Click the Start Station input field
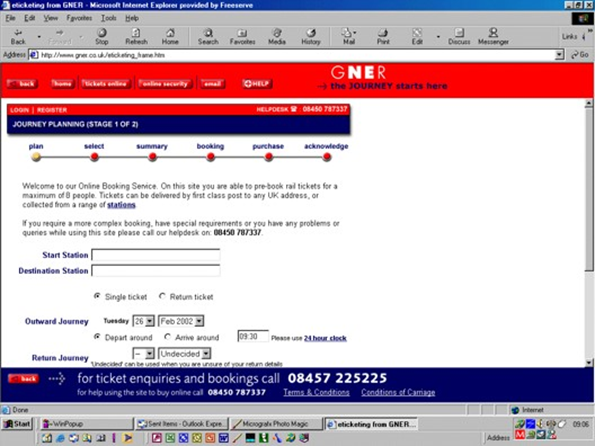This screenshot has height=446, width=595. tap(156, 255)
